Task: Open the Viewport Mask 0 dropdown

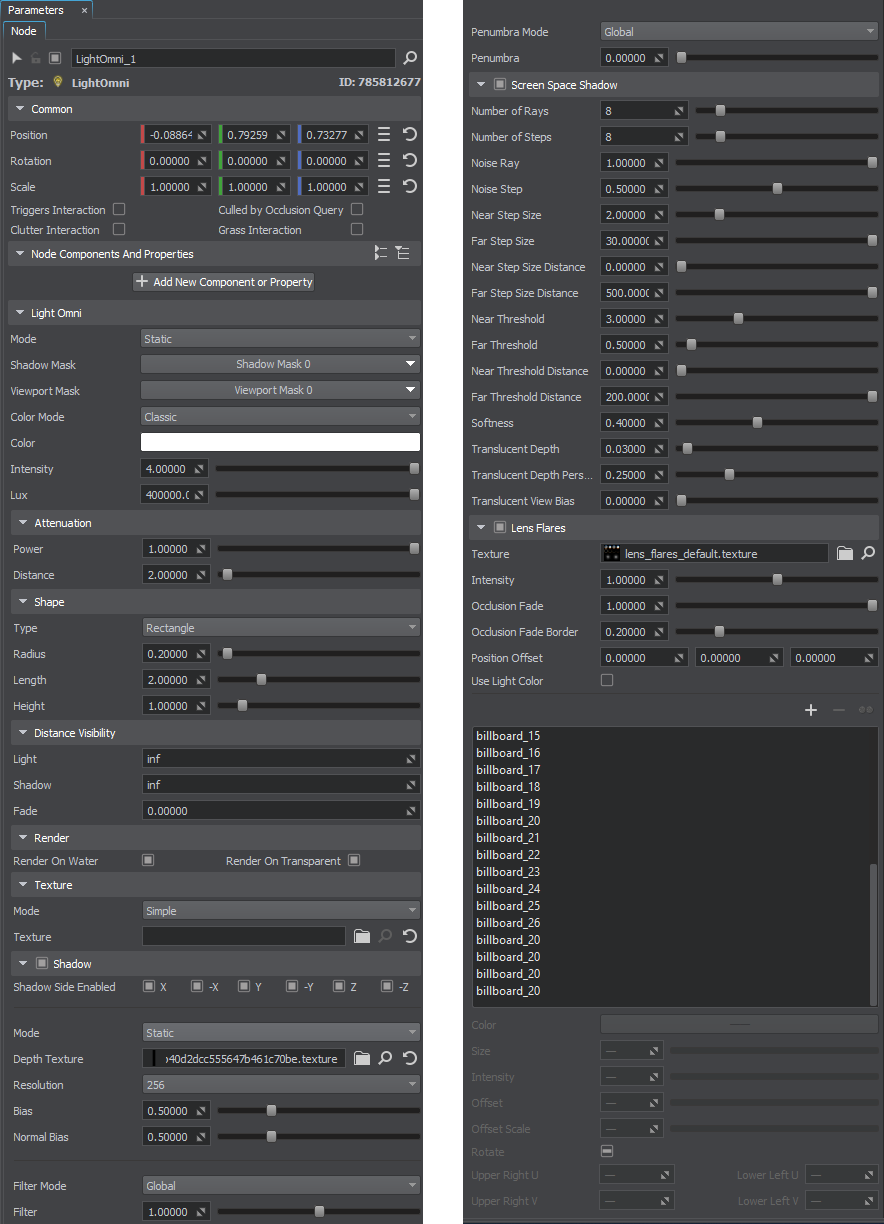Action: point(281,390)
